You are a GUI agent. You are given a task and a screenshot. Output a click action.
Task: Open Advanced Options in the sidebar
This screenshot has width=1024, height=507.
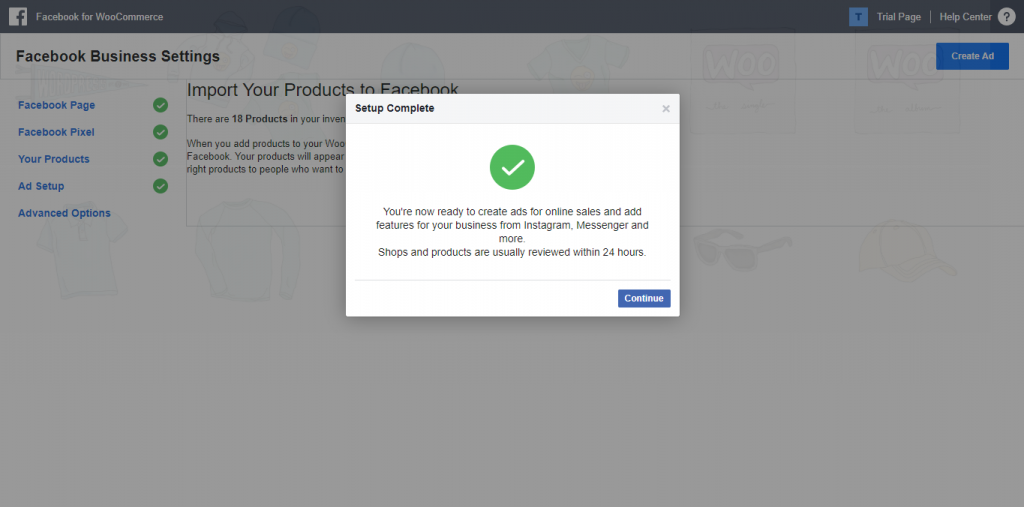pos(64,213)
